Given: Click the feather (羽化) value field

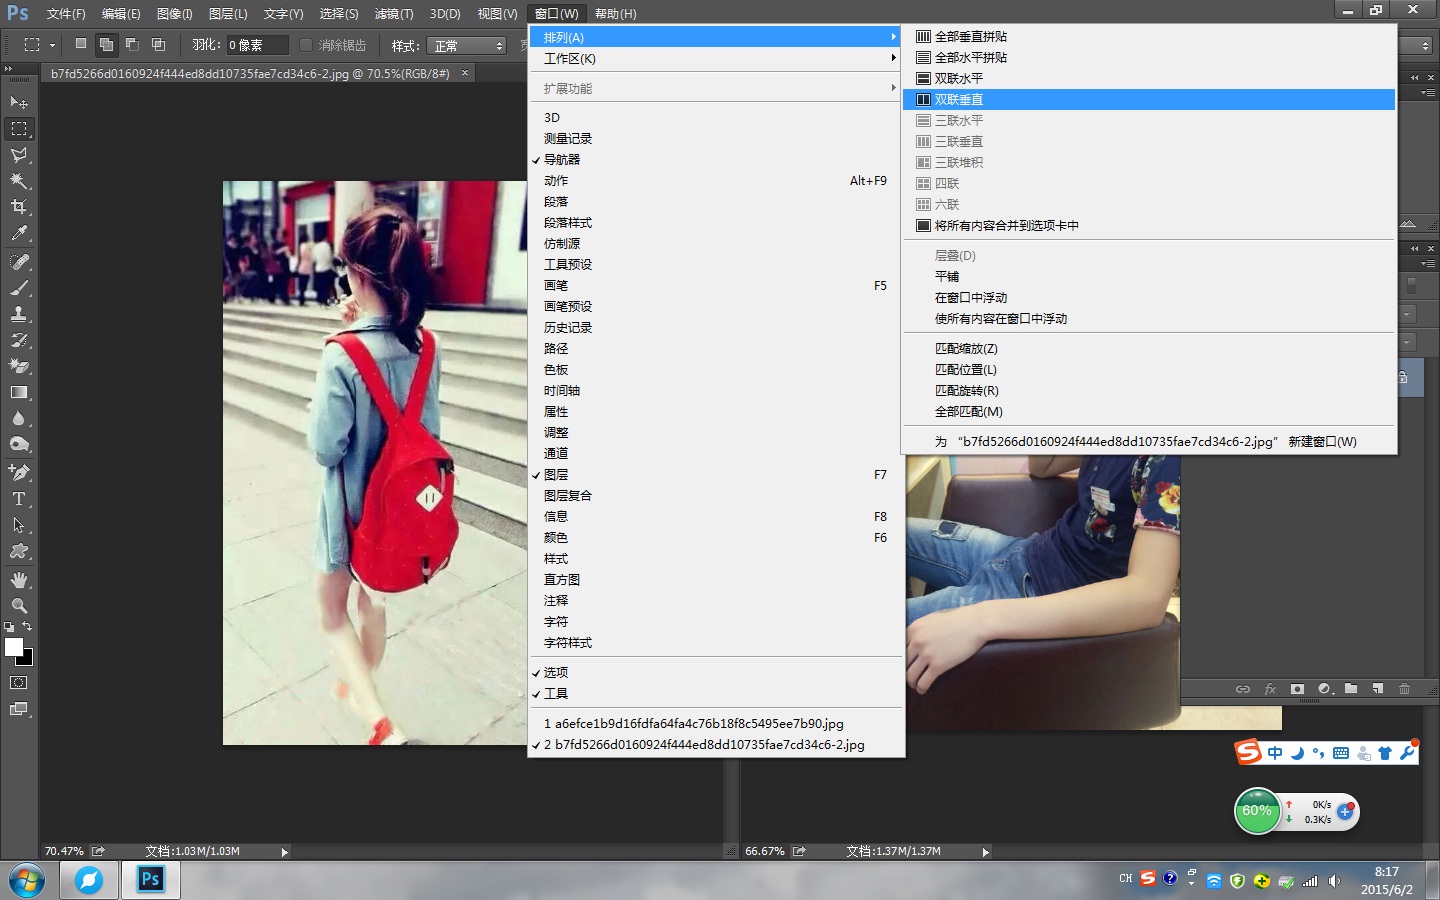Looking at the screenshot, I should tap(257, 45).
